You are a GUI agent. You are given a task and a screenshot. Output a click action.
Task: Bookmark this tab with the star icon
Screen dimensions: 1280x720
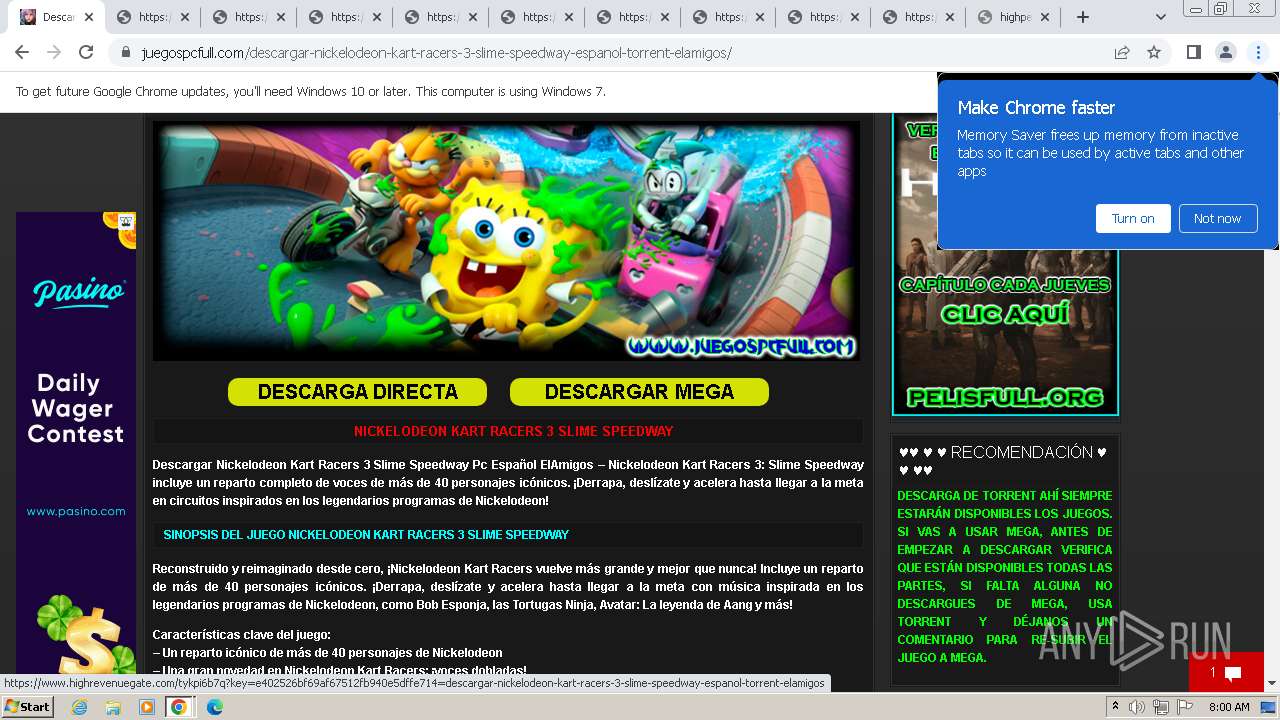click(x=1154, y=53)
